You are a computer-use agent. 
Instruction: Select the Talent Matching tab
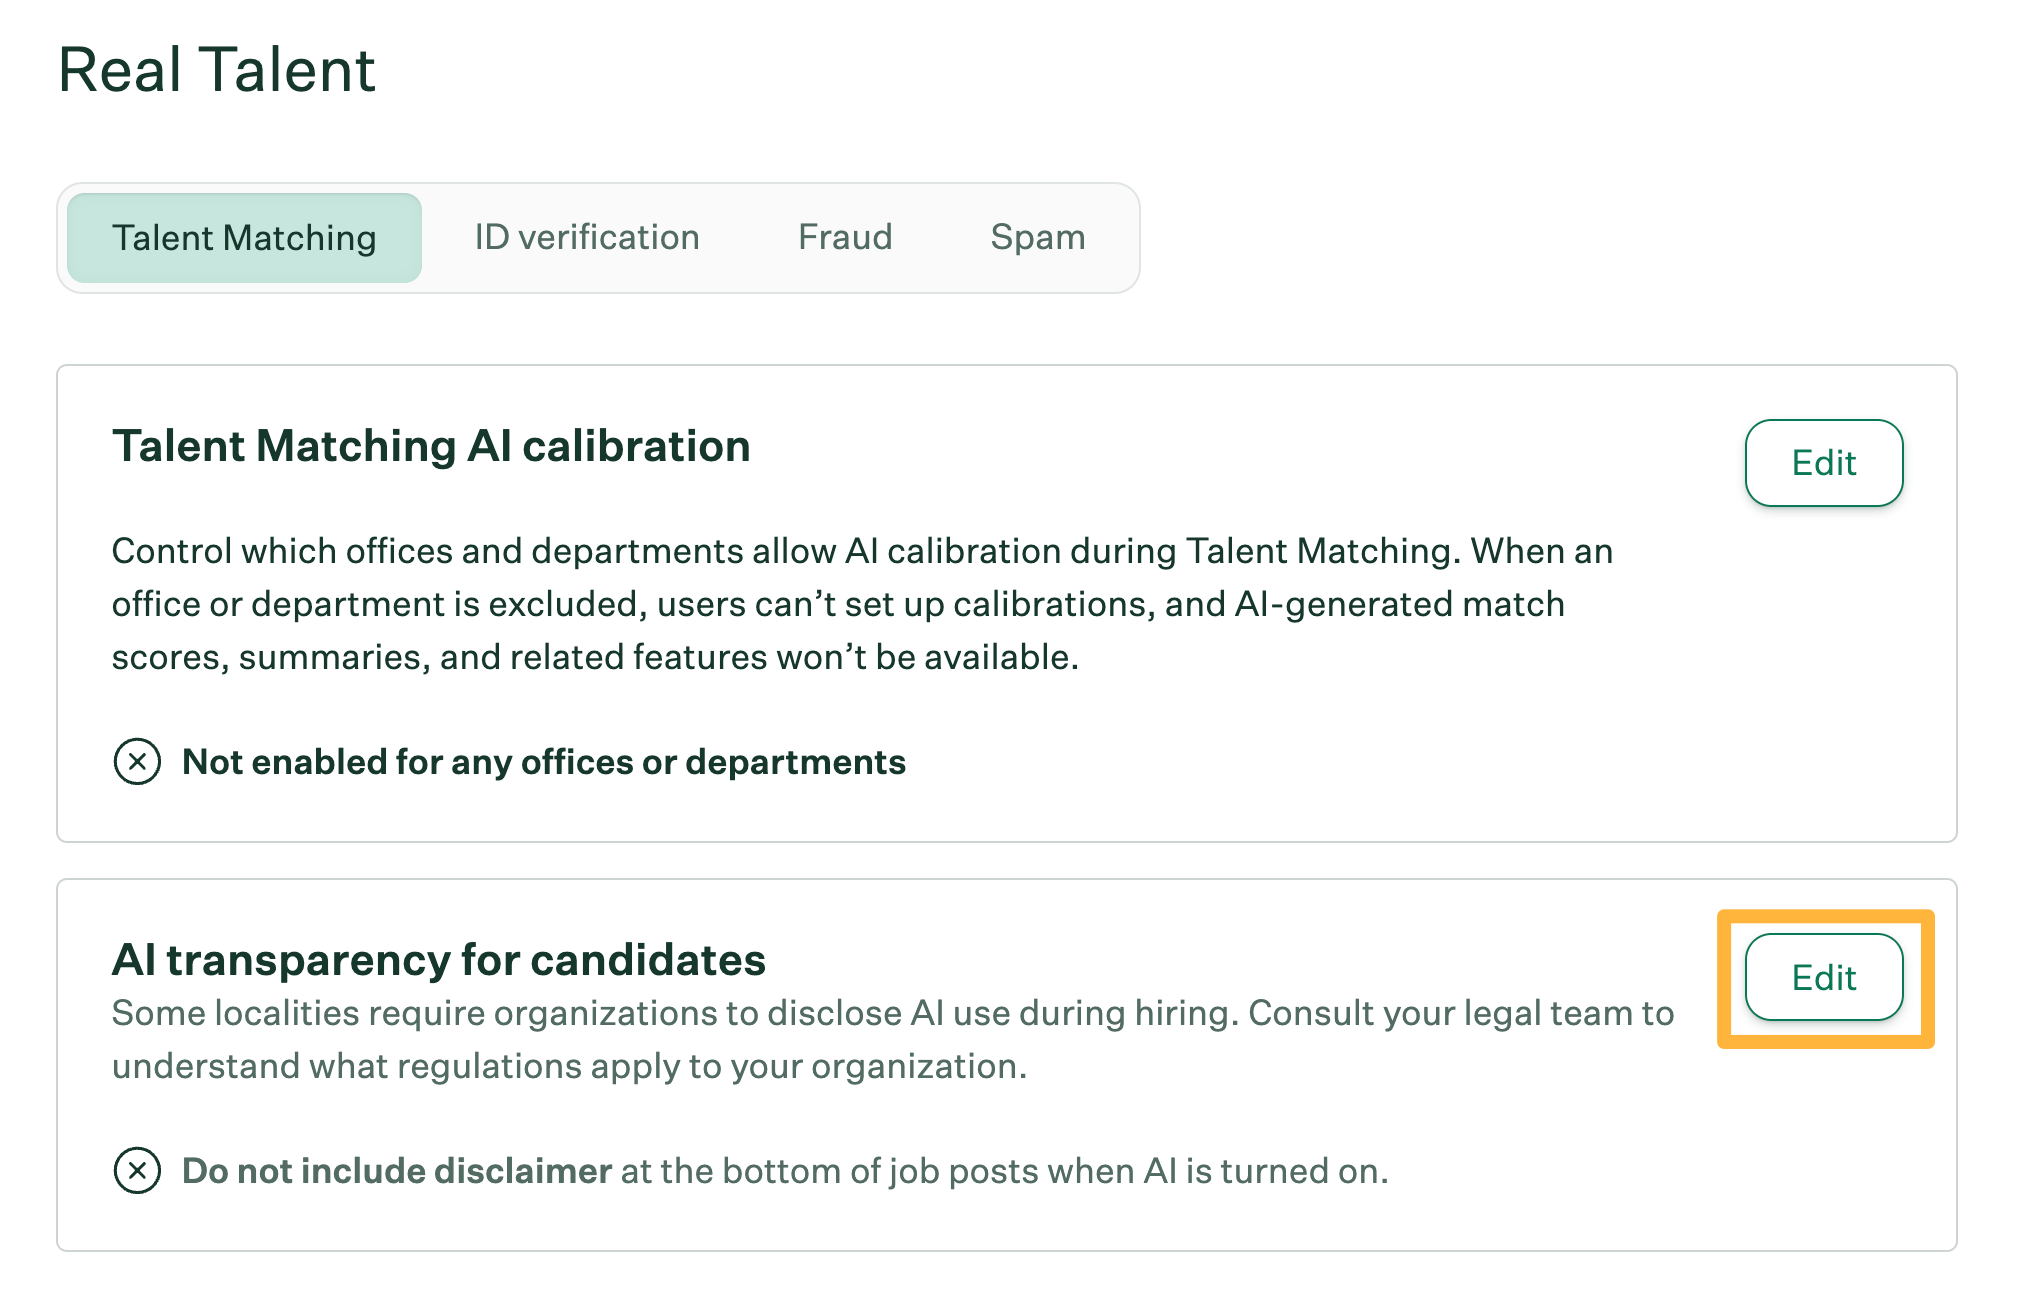[243, 237]
